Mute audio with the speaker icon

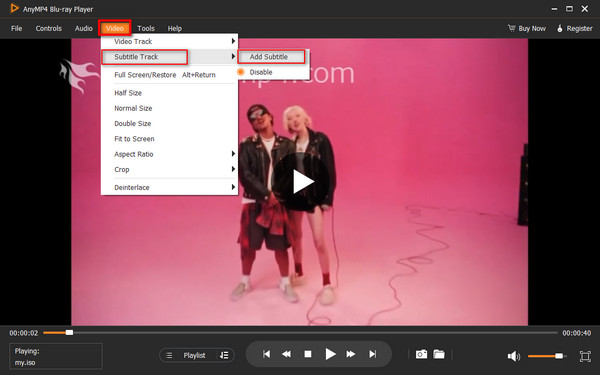tap(514, 356)
